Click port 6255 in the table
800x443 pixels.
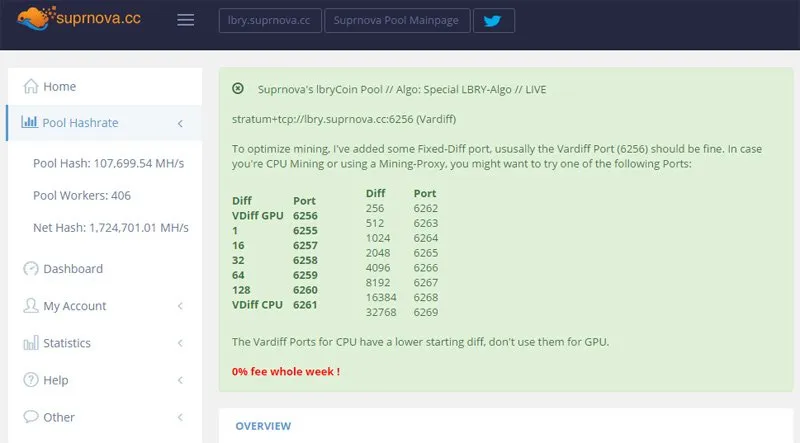pyautogui.click(x=305, y=230)
